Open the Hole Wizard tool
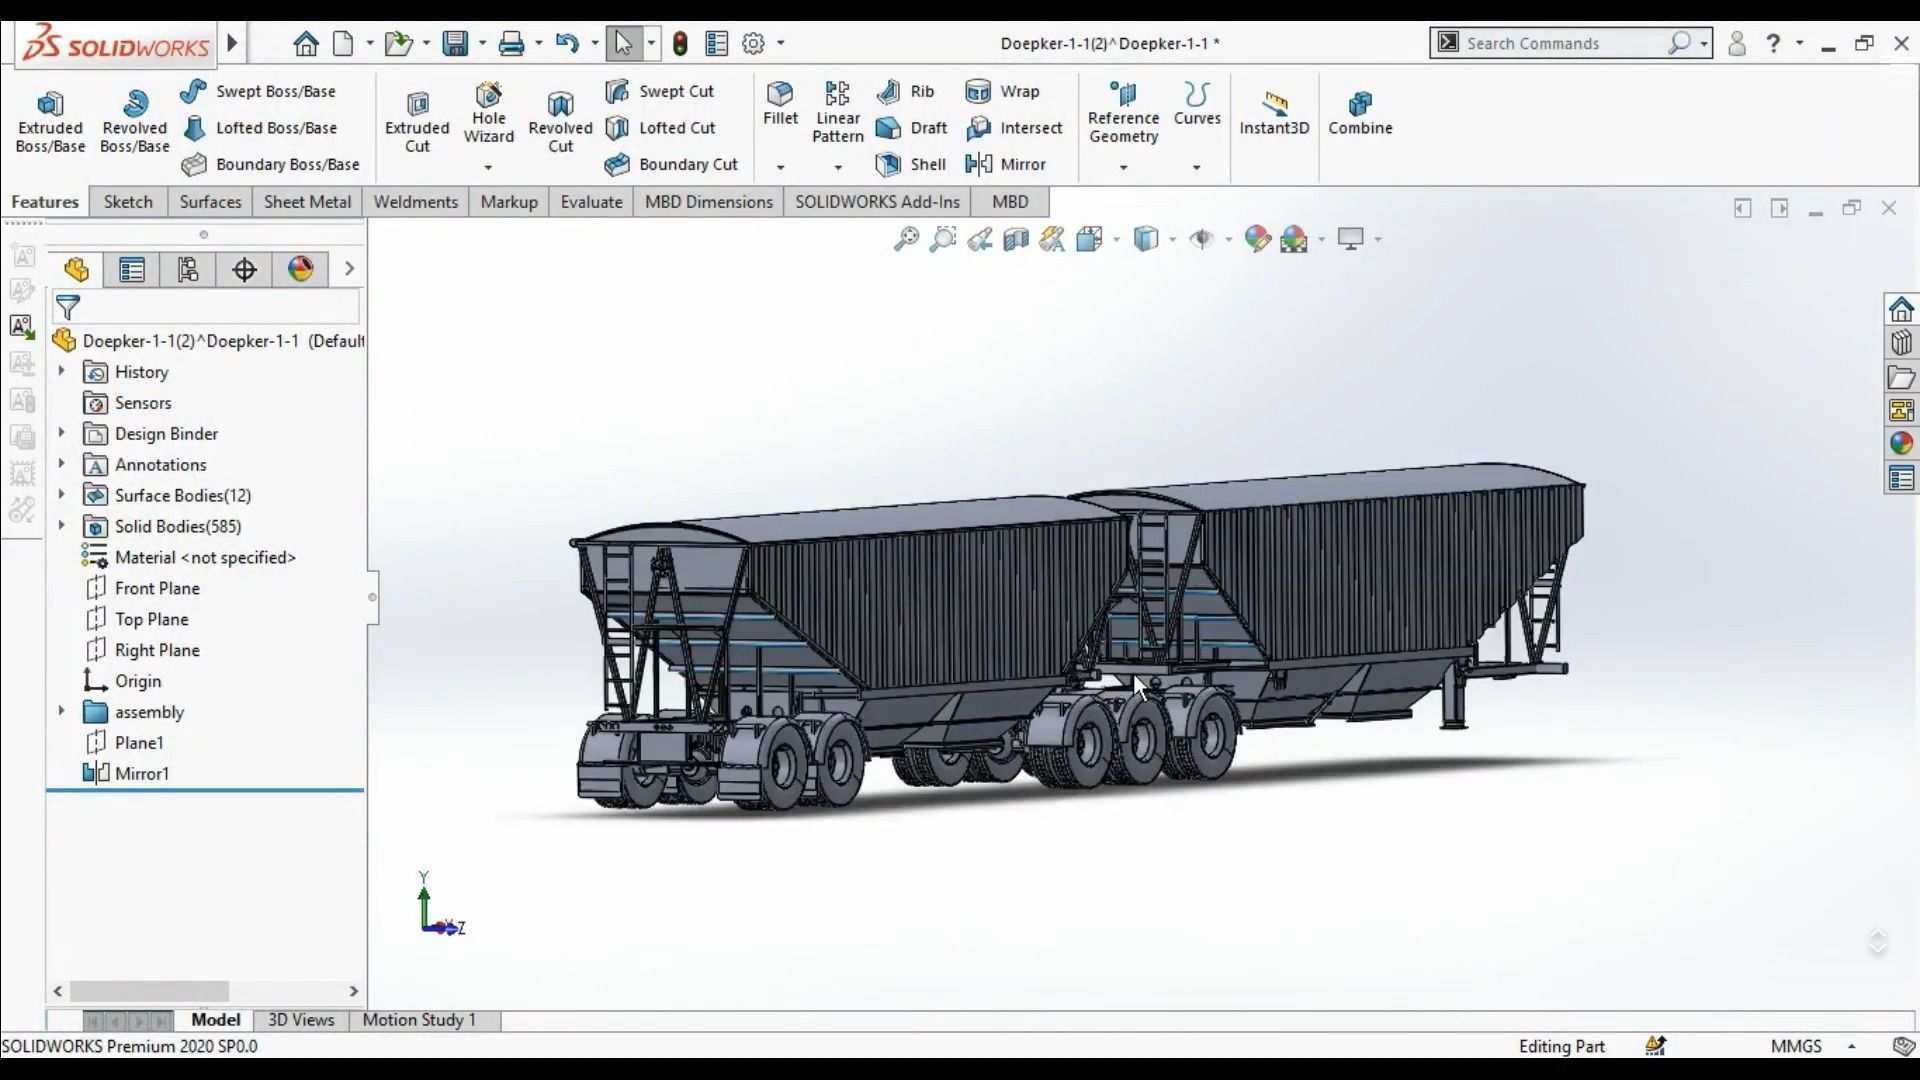1920x1080 pixels. pyautogui.click(x=487, y=113)
